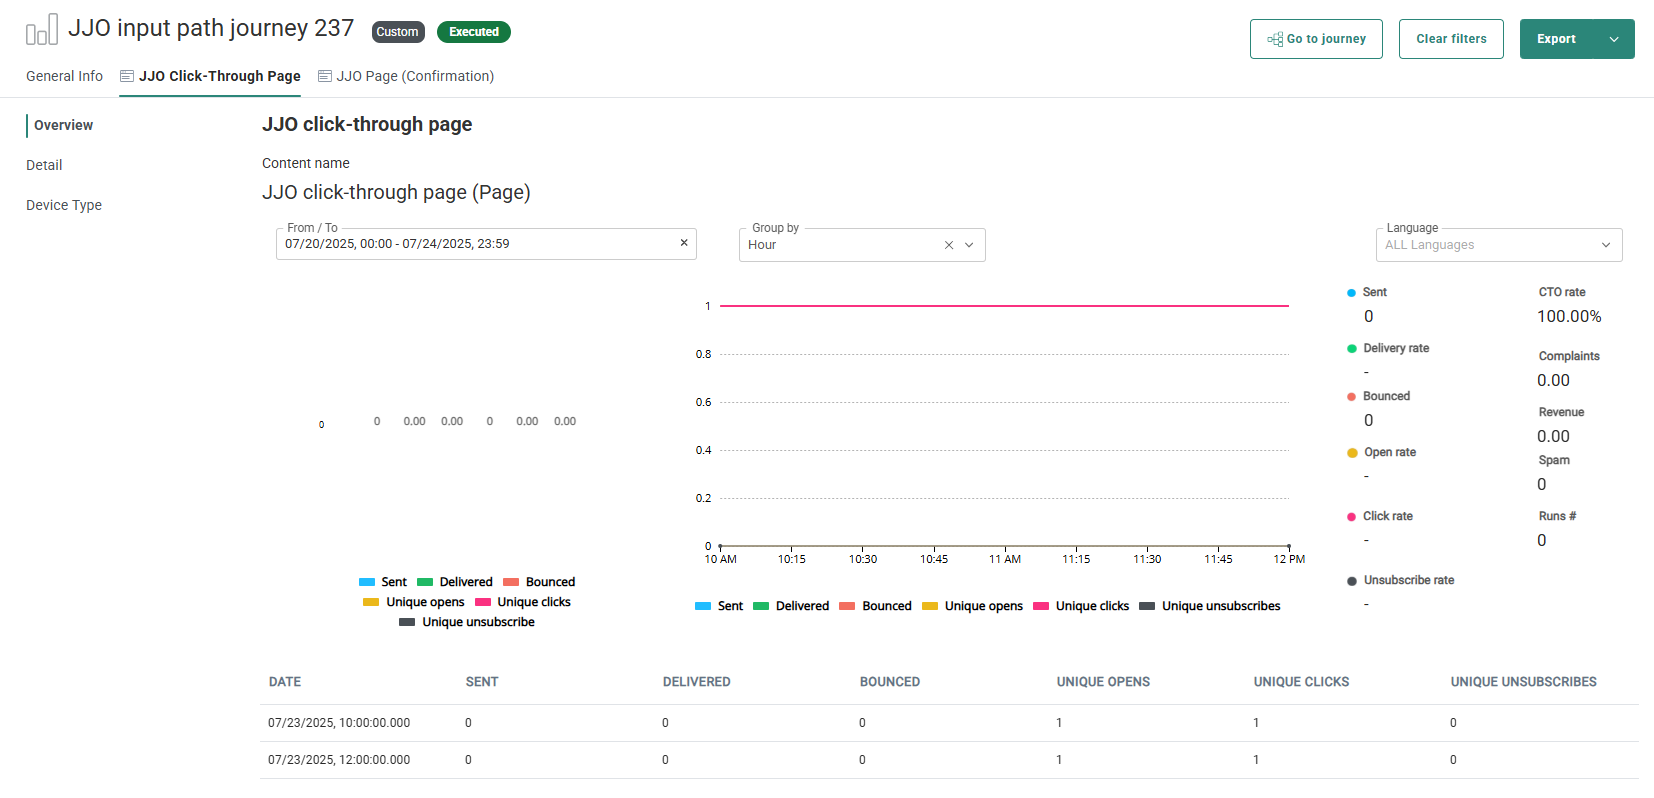Open the Detail section
The width and height of the screenshot is (1654, 798).
(x=44, y=165)
